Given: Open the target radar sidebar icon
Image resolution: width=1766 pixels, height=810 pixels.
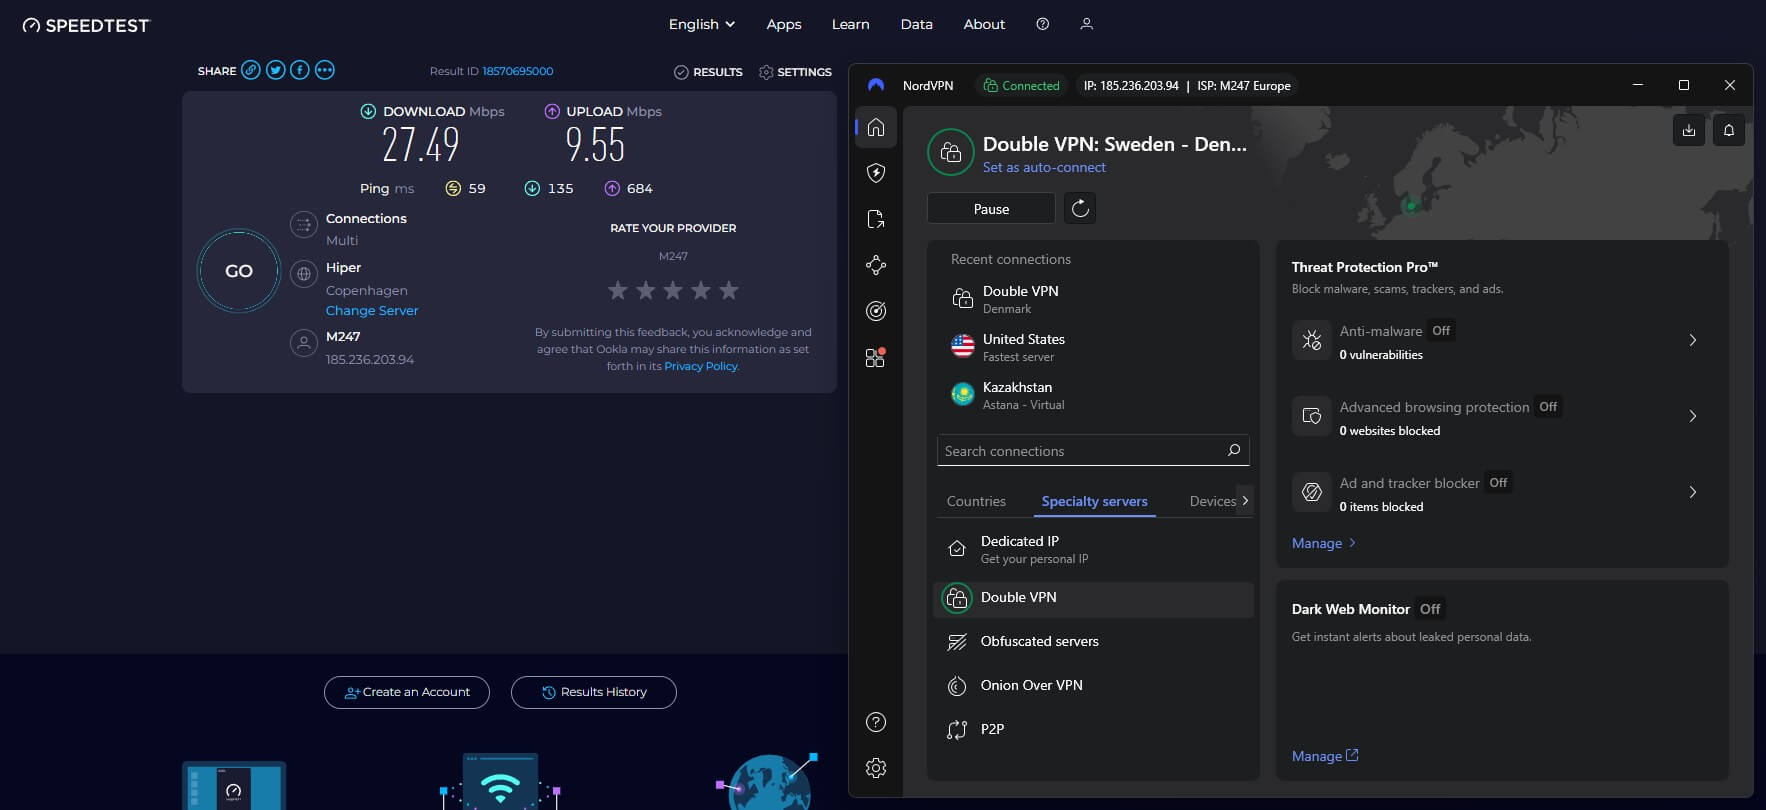Looking at the screenshot, I should (x=876, y=311).
